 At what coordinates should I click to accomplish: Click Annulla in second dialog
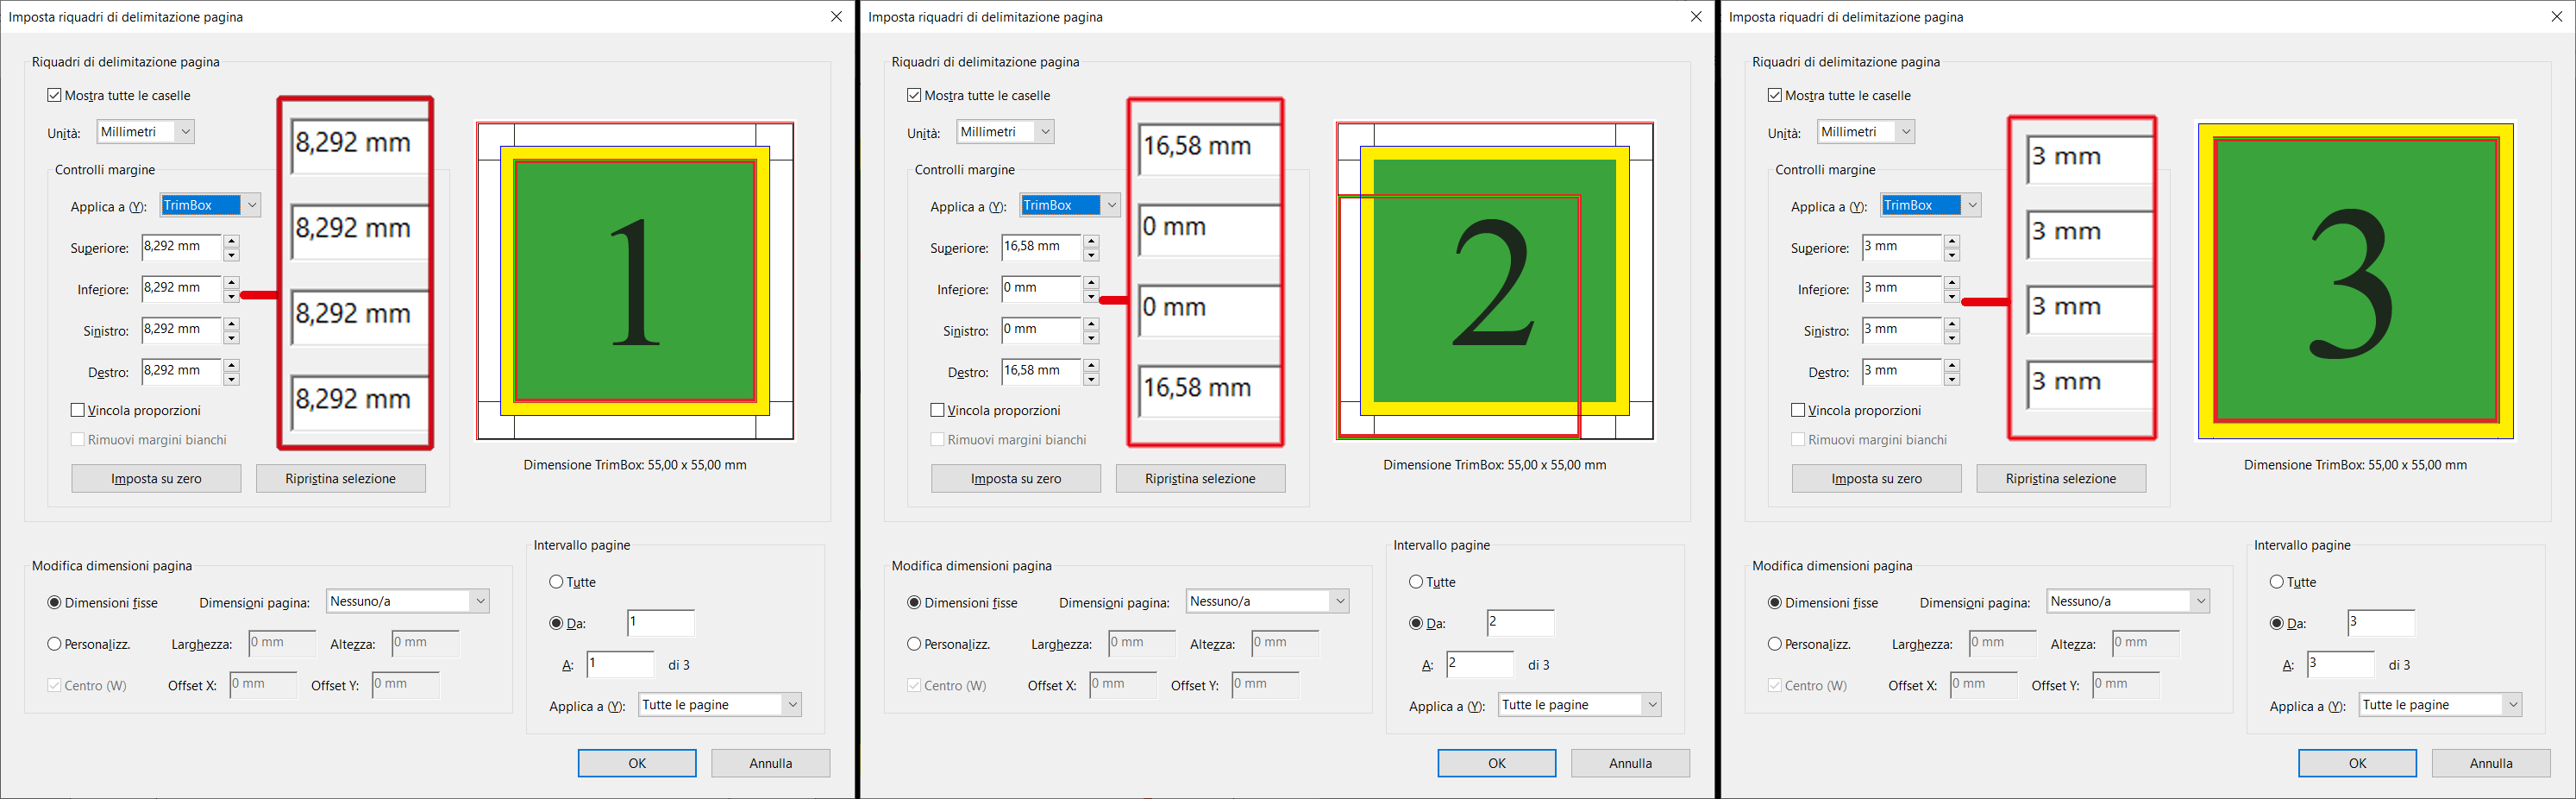(1631, 763)
